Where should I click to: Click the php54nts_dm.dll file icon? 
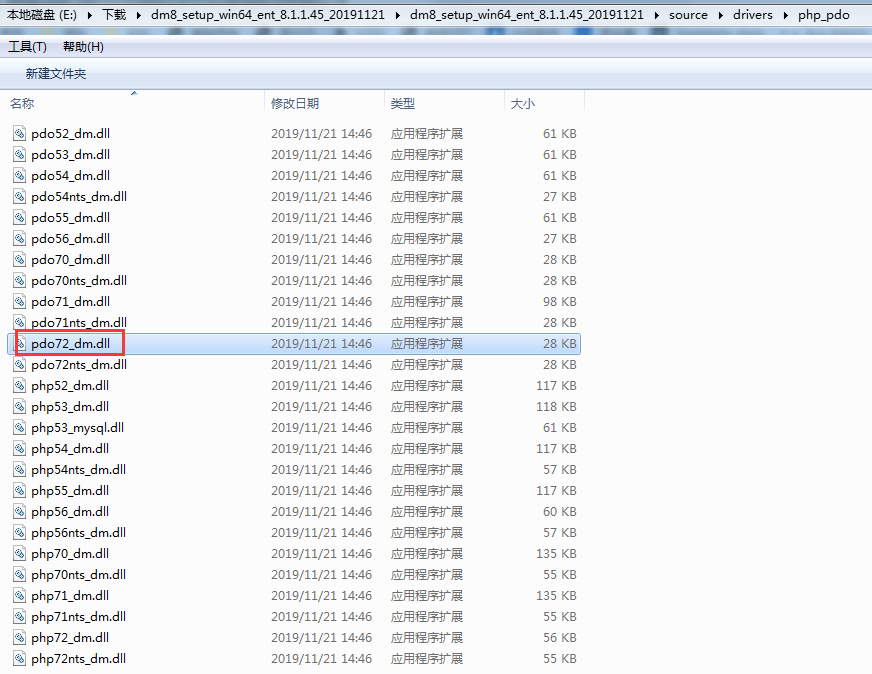click(19, 469)
